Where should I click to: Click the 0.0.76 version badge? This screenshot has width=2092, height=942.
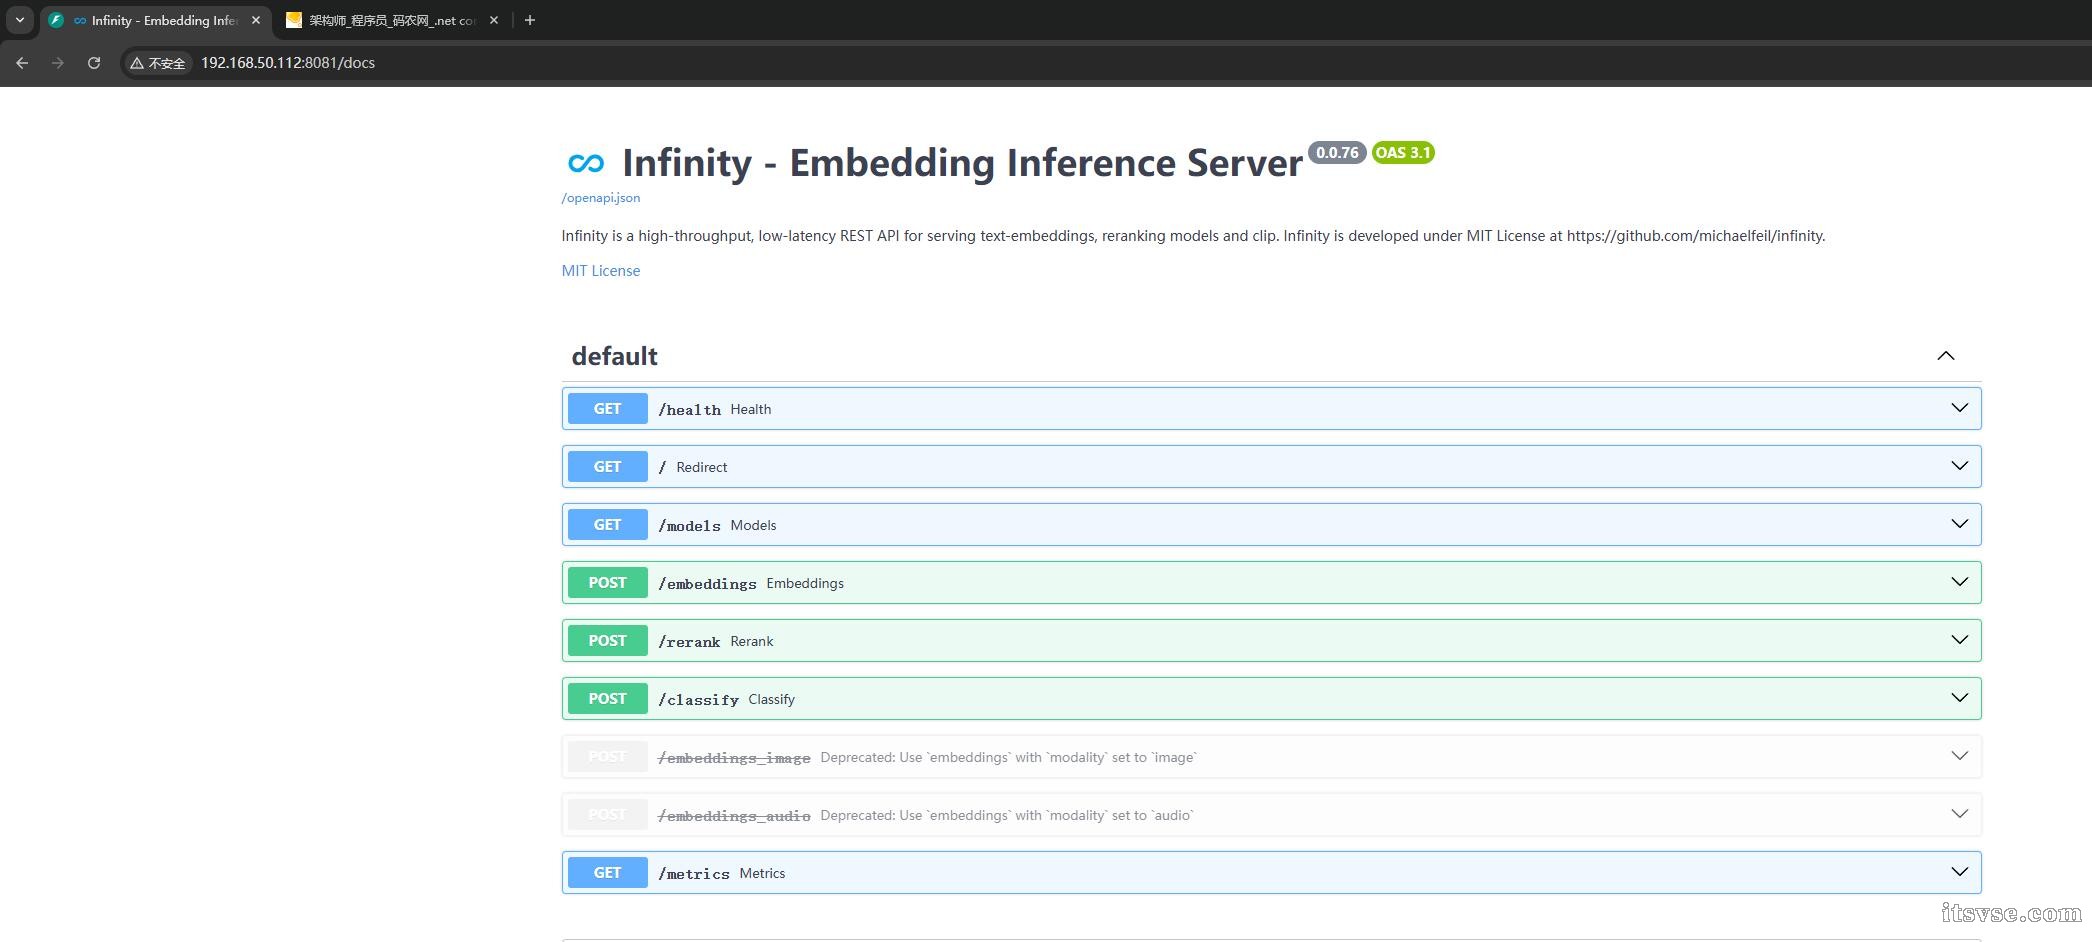[1337, 153]
